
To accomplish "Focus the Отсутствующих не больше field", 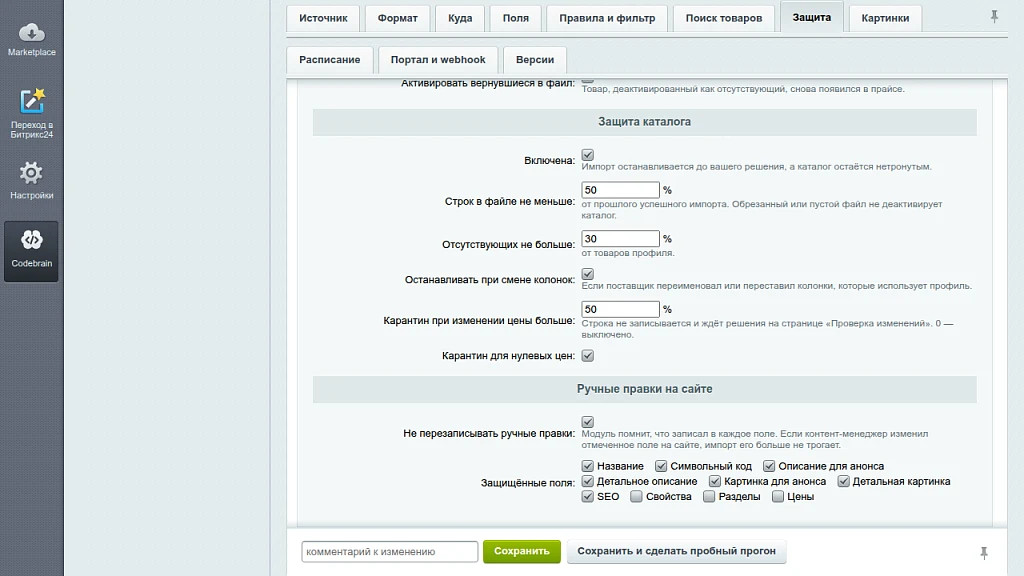I will tap(620, 238).
